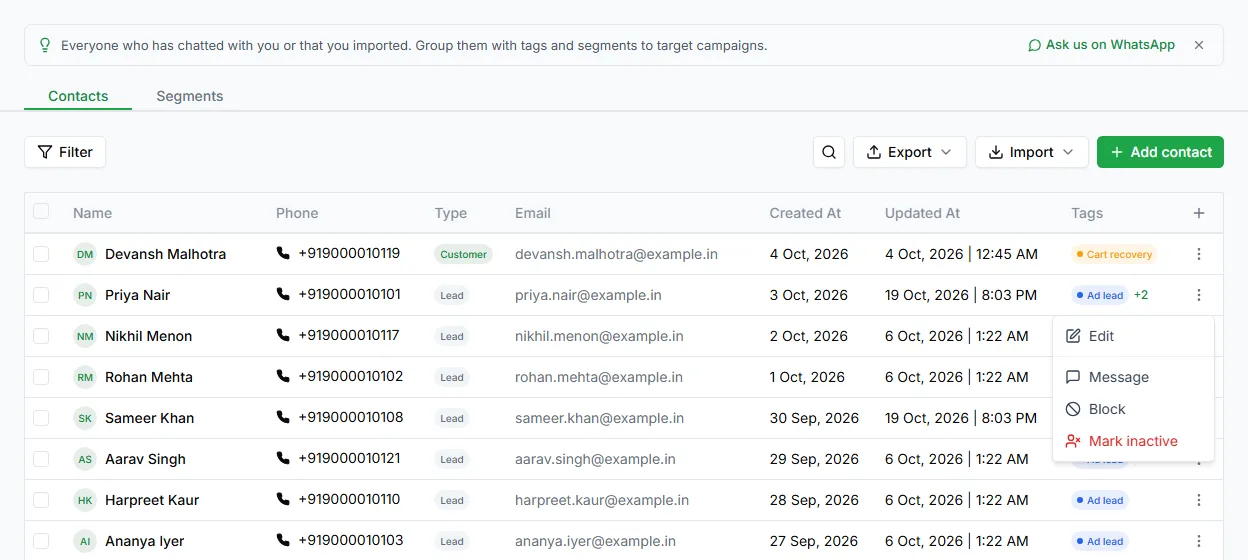This screenshot has height=560, width=1248.
Task: Click the phone icon for Nikhil Menon
Action: point(283,335)
